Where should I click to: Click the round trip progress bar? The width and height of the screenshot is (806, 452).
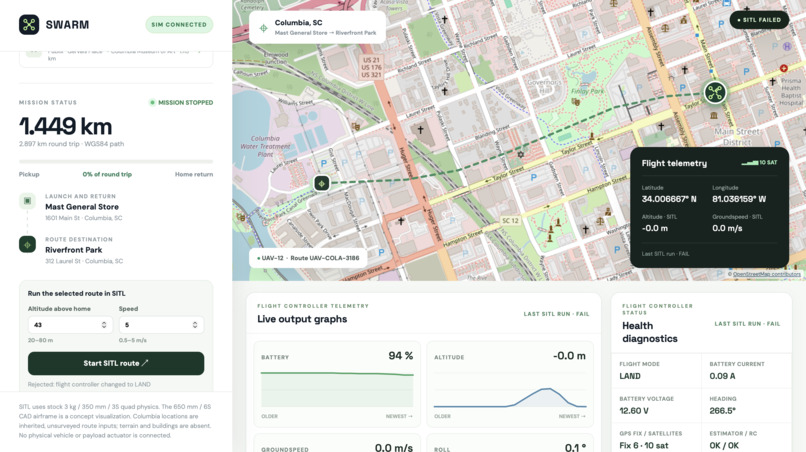point(116,161)
